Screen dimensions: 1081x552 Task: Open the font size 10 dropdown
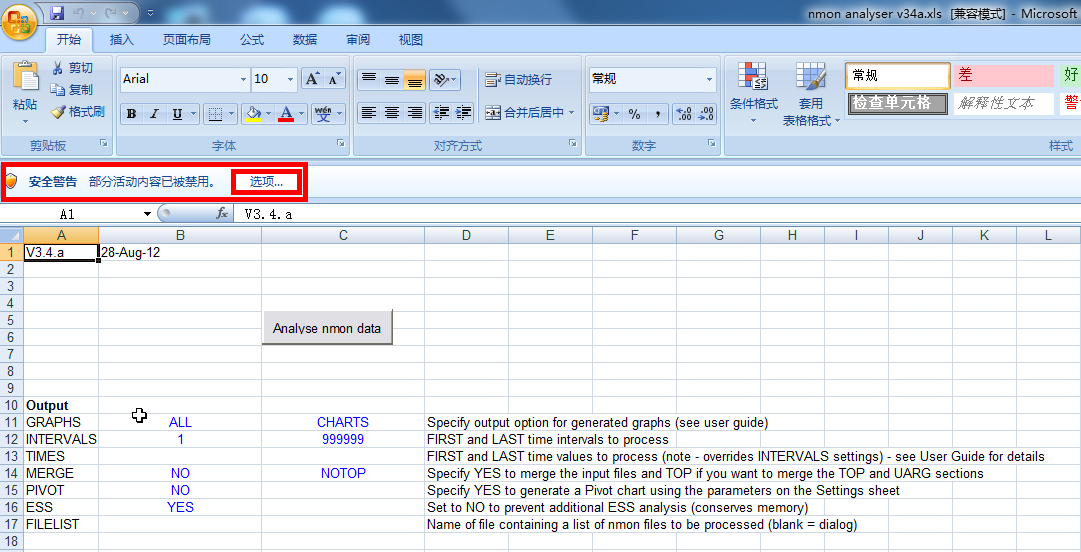click(290, 79)
